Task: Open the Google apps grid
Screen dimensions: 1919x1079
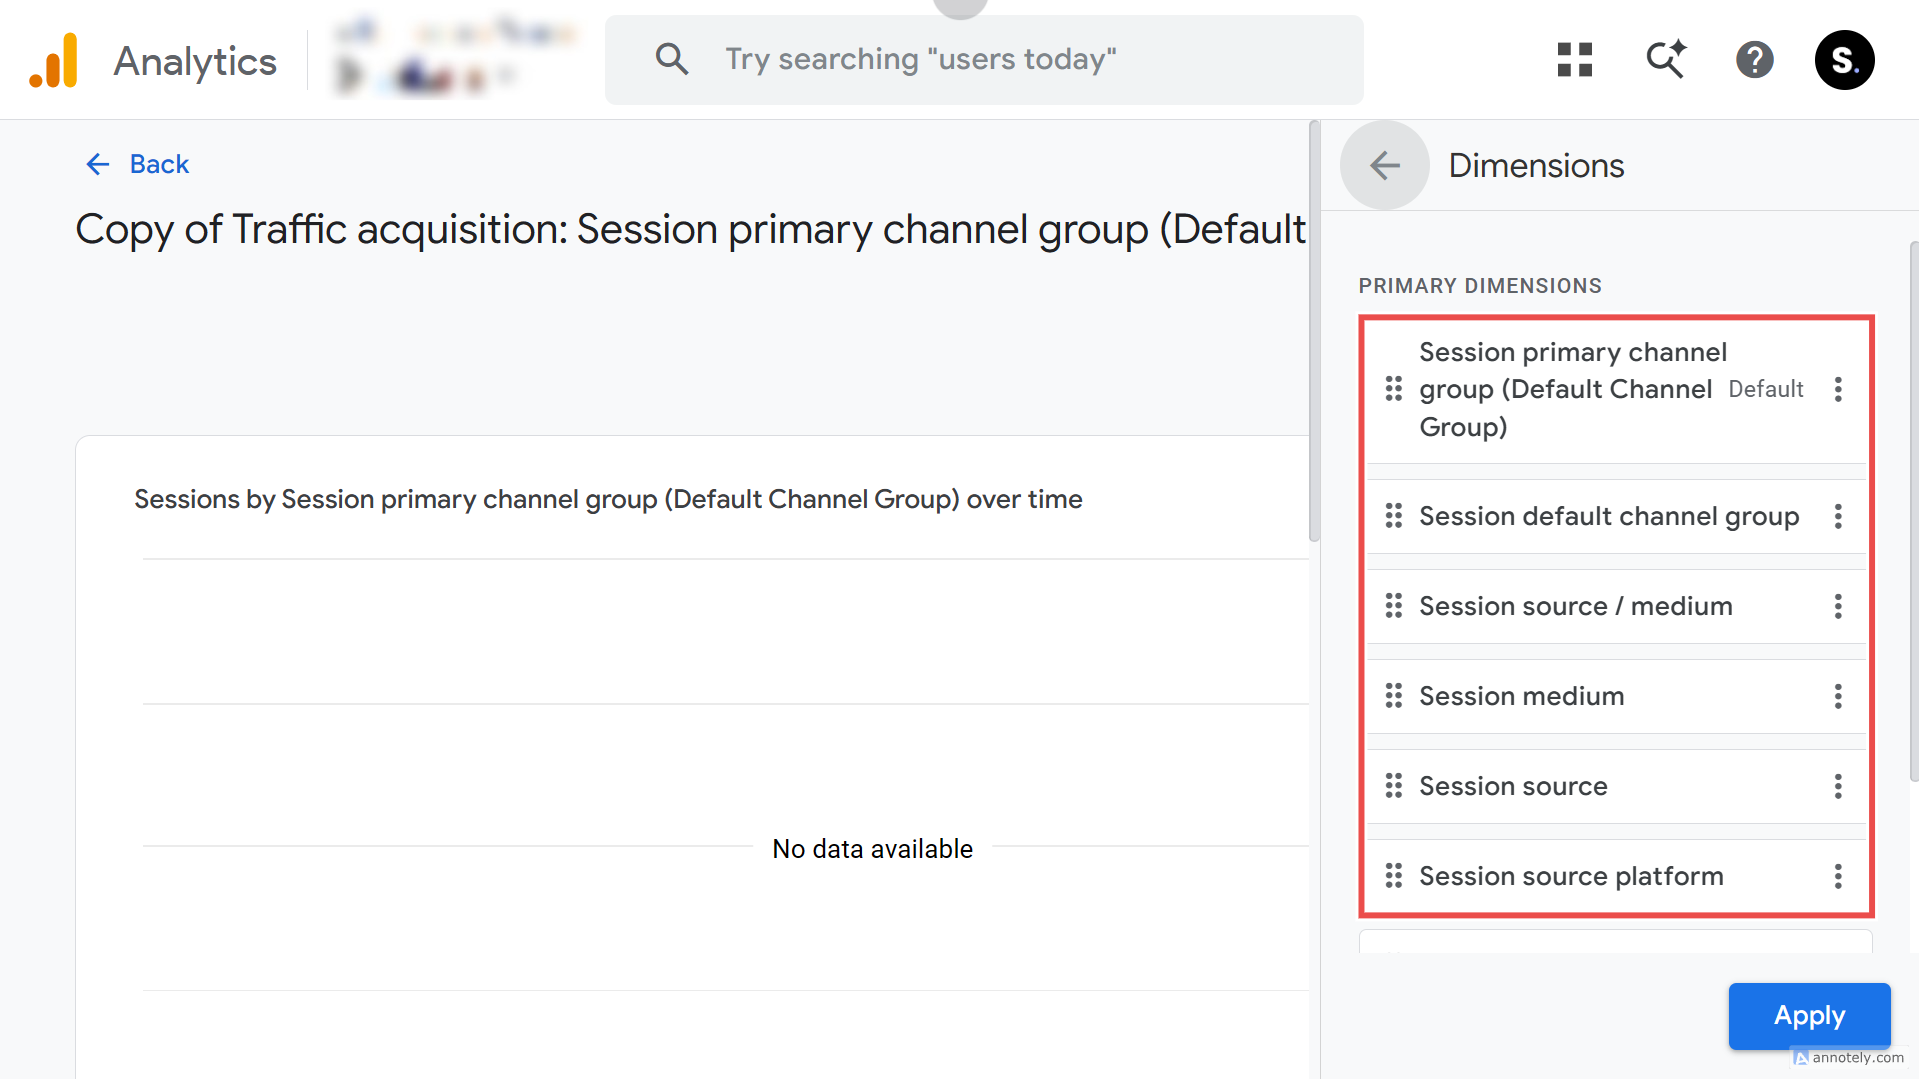Action: click(1574, 60)
